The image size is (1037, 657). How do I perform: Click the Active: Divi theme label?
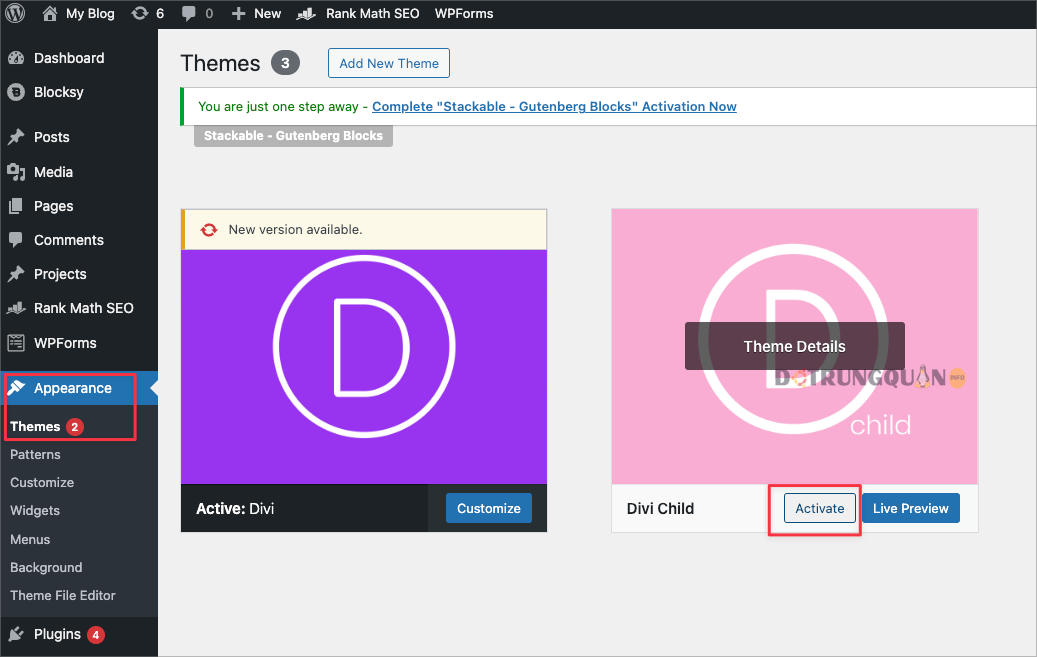(235, 508)
